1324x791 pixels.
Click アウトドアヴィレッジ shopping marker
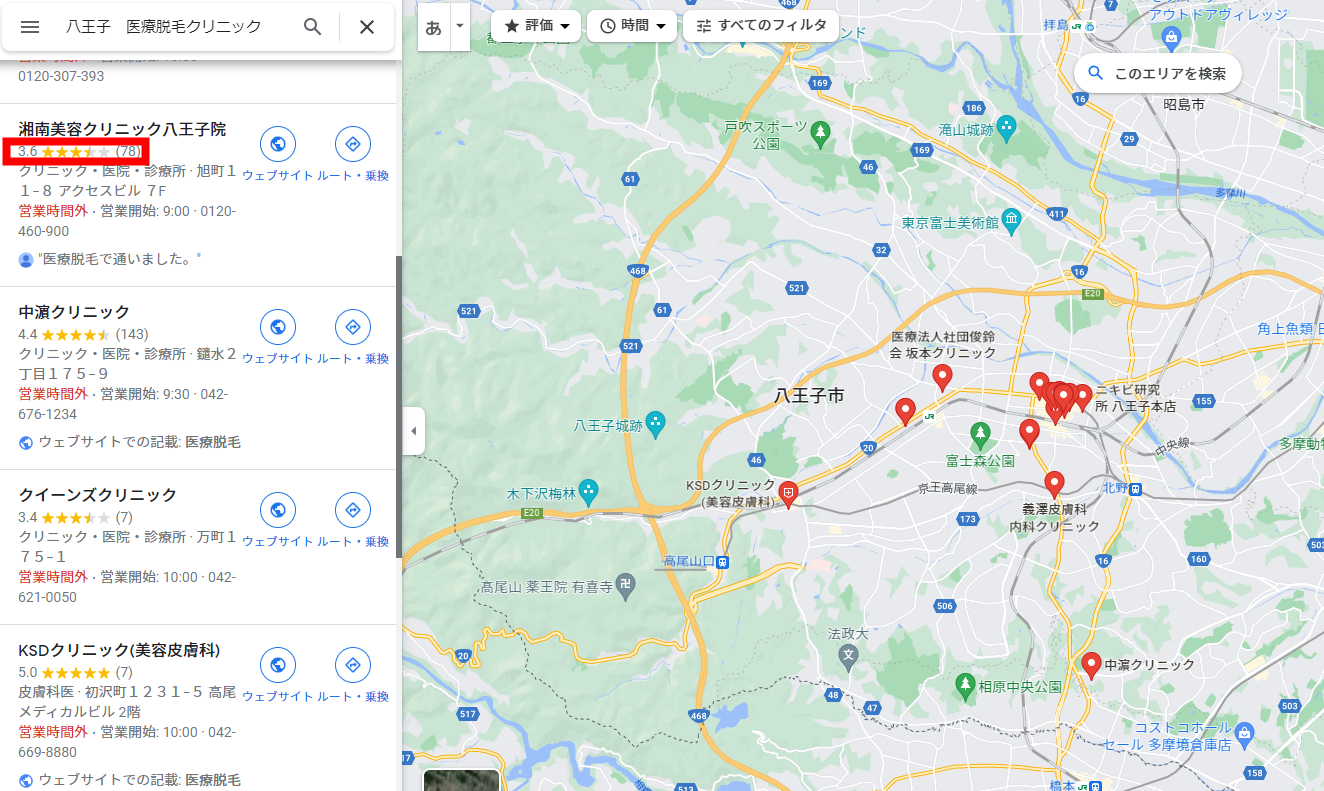click(1172, 37)
